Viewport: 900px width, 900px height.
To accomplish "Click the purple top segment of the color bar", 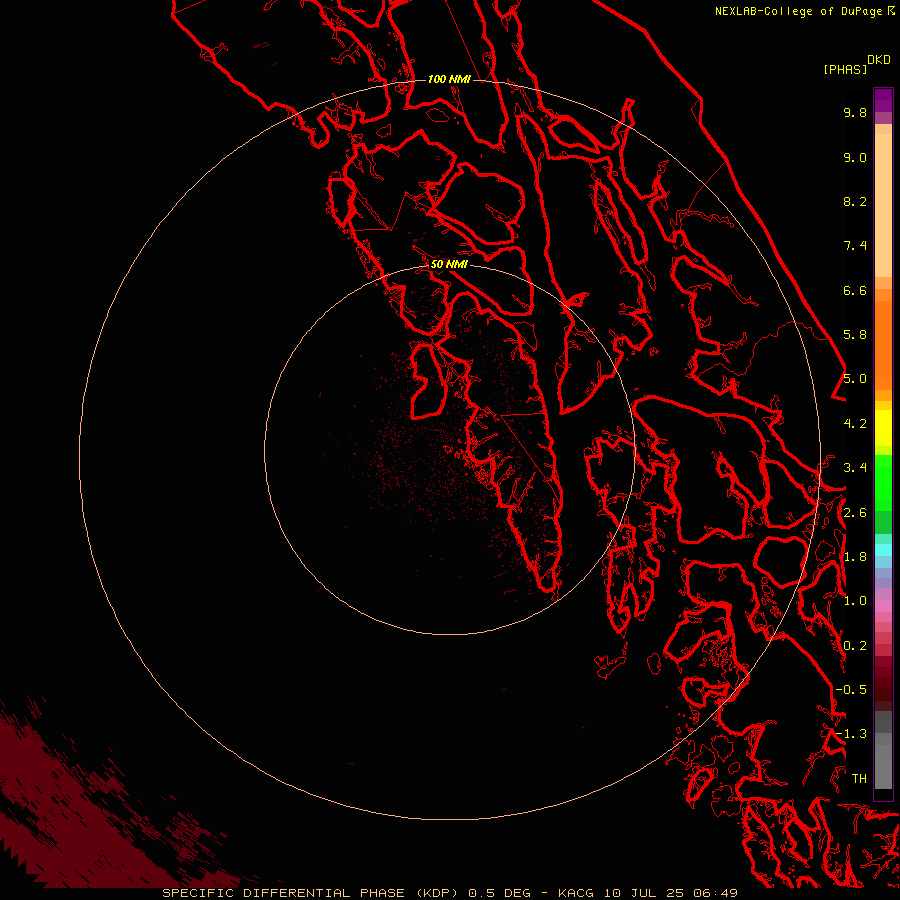I will pyautogui.click(x=883, y=100).
